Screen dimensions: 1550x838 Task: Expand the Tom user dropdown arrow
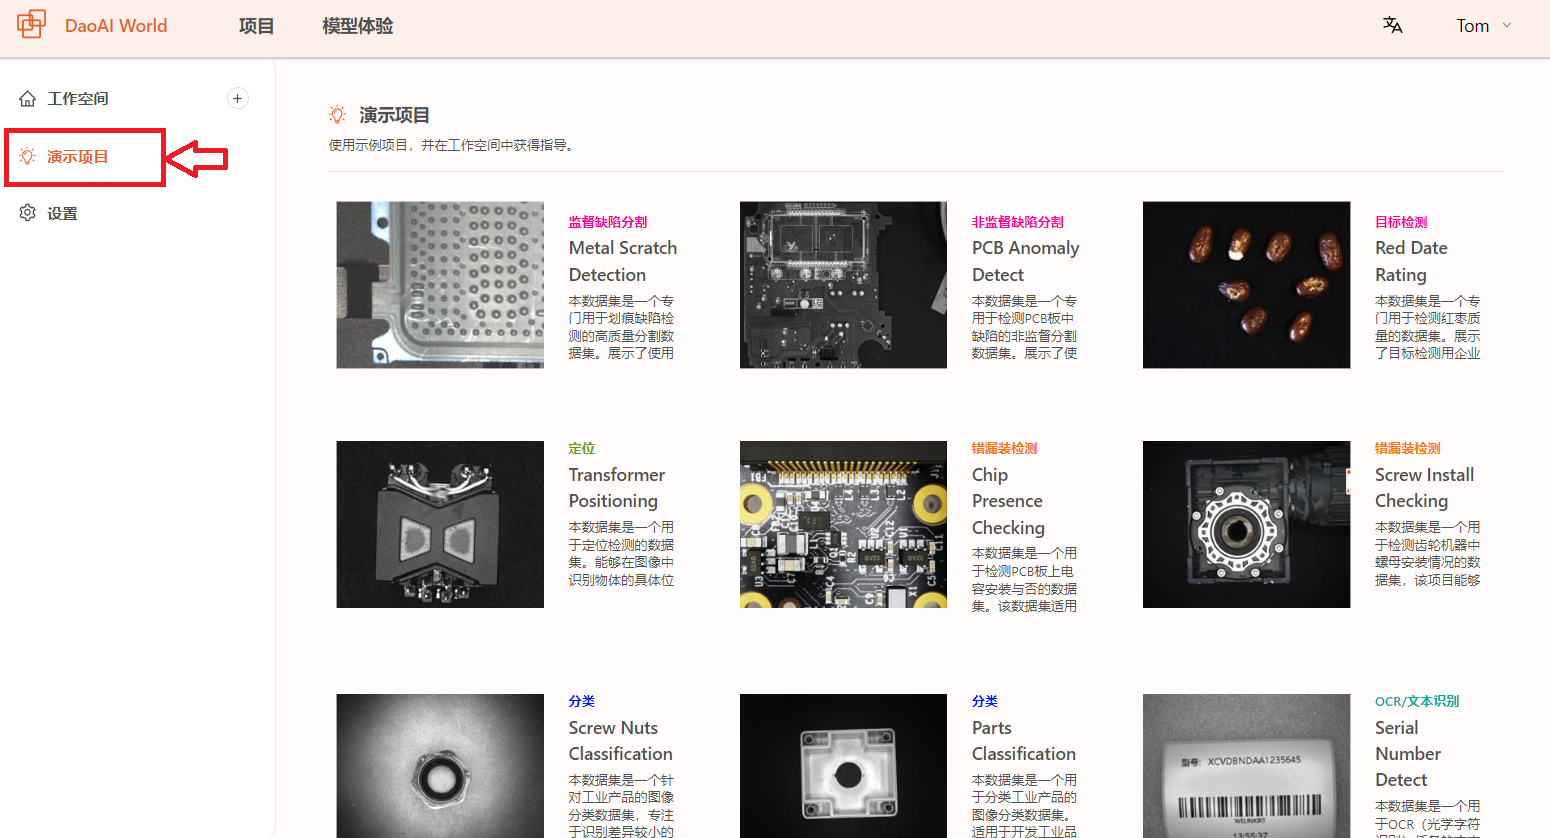tap(1507, 25)
